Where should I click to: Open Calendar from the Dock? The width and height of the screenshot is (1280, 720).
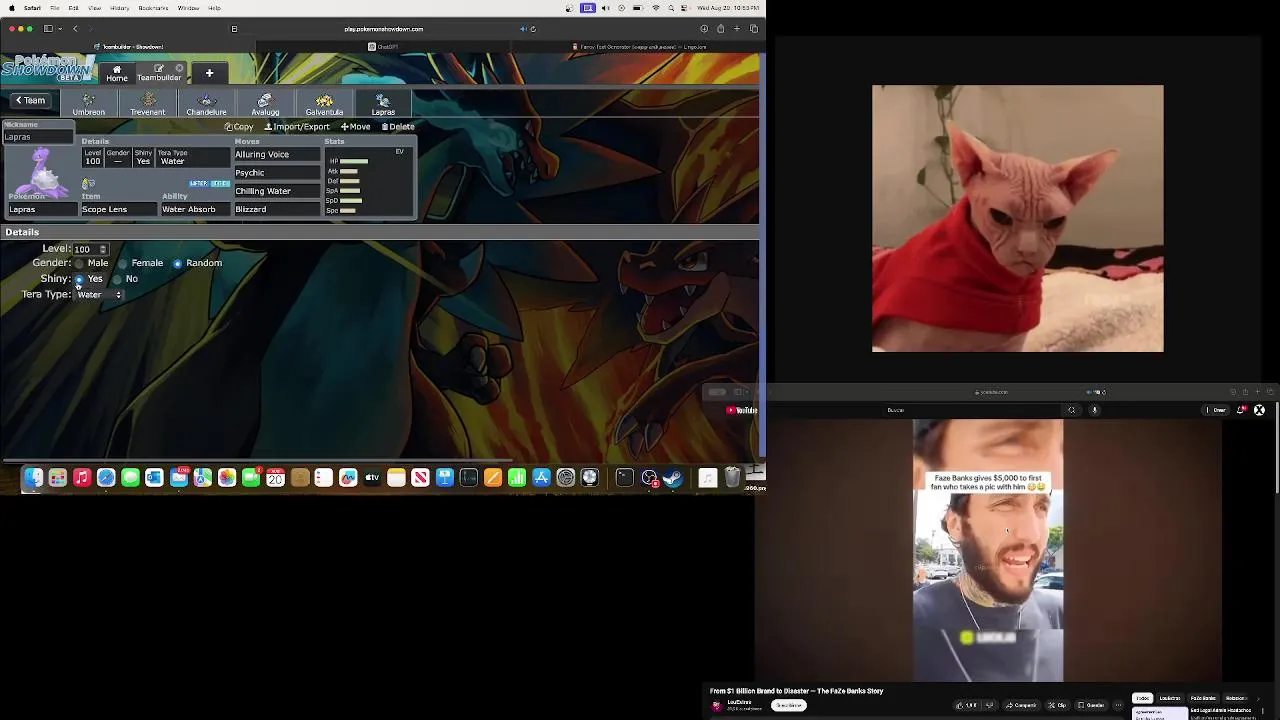pyautogui.click(x=275, y=478)
